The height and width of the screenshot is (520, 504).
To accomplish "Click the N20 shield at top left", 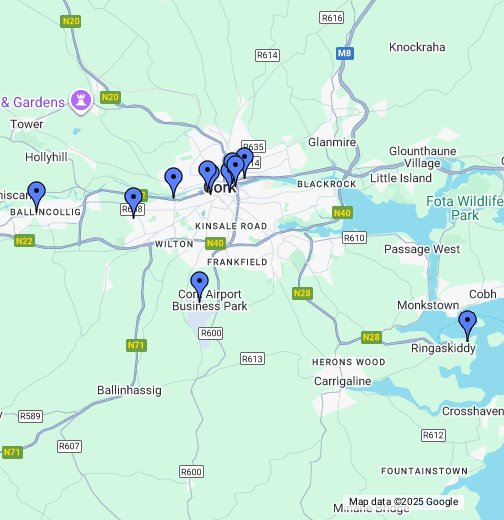I will pyautogui.click(x=71, y=21).
